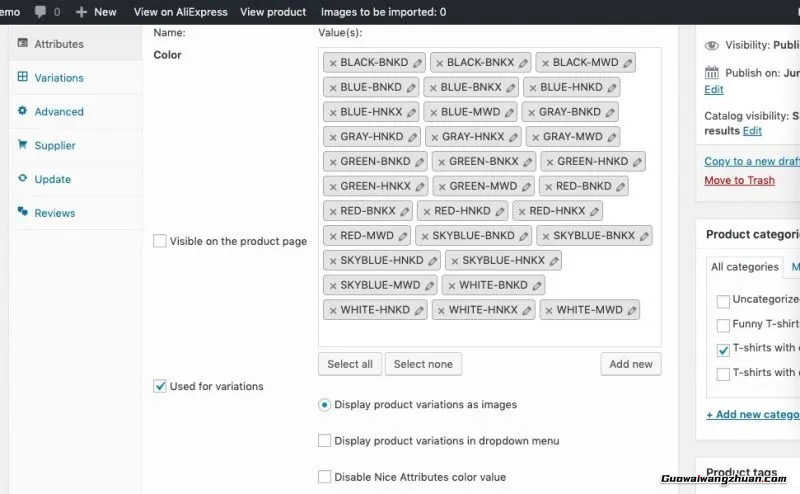Switch to the All categories tab
This screenshot has width=800, height=494.
tap(744, 267)
